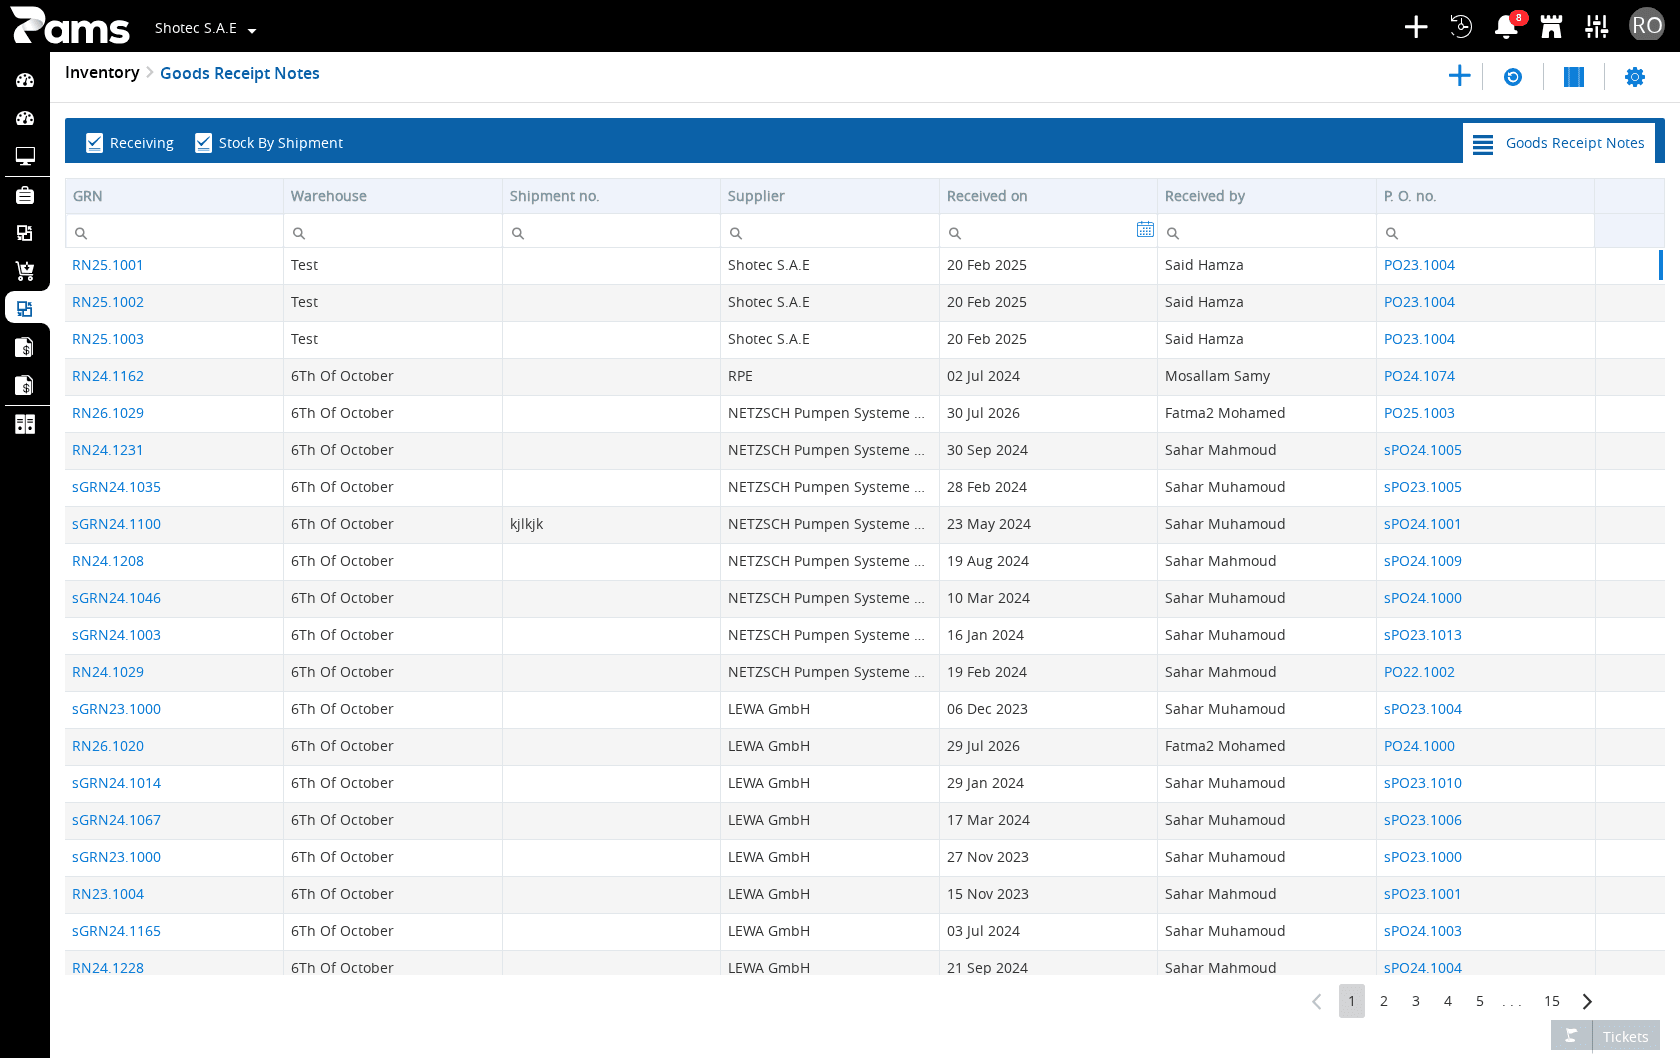Image resolution: width=1680 pixels, height=1058 pixels.
Task: Open purchase order link PO24.1074
Action: pos(1419,376)
